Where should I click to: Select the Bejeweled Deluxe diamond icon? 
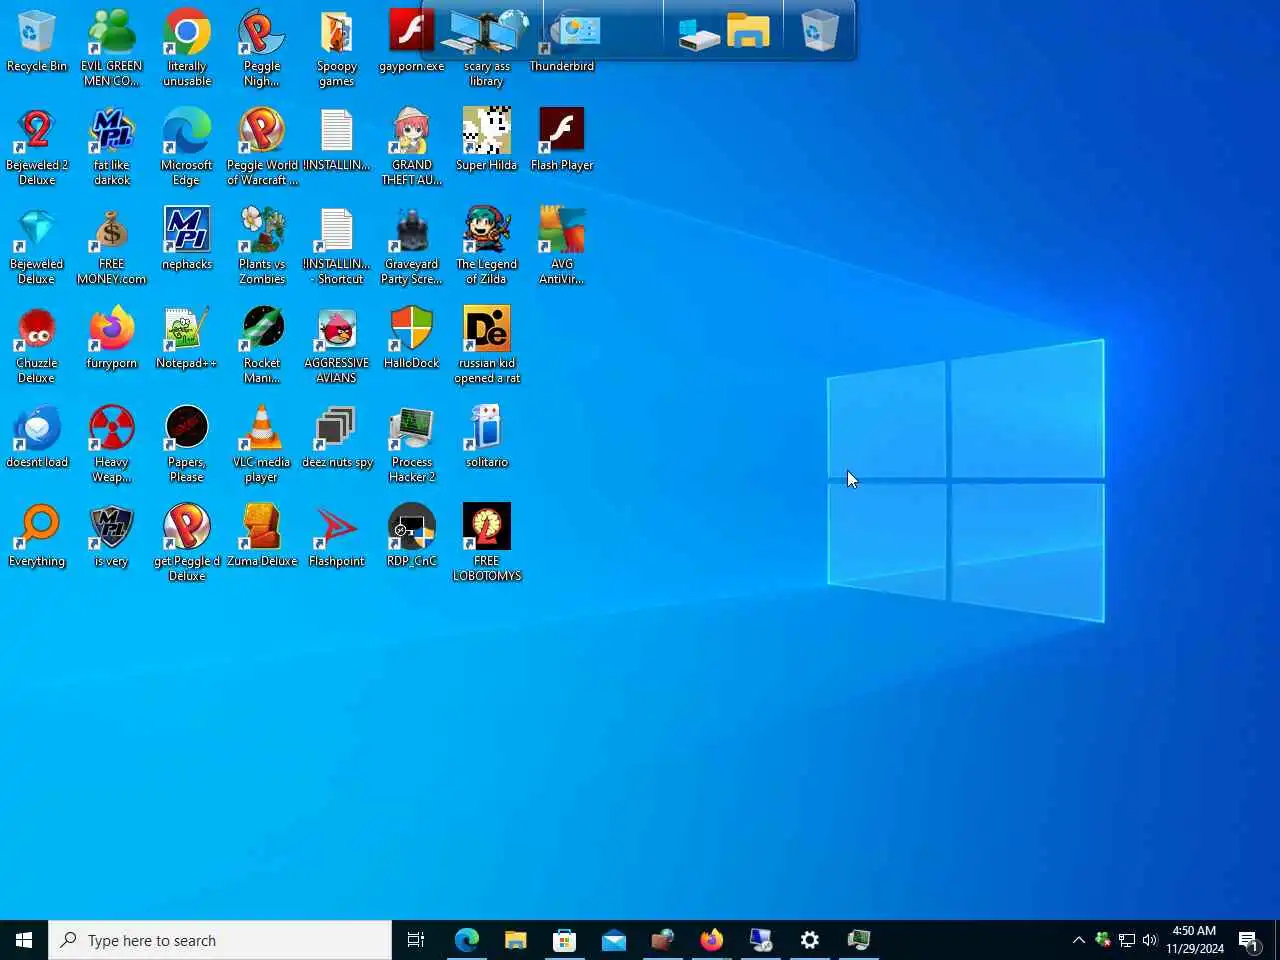37,245
